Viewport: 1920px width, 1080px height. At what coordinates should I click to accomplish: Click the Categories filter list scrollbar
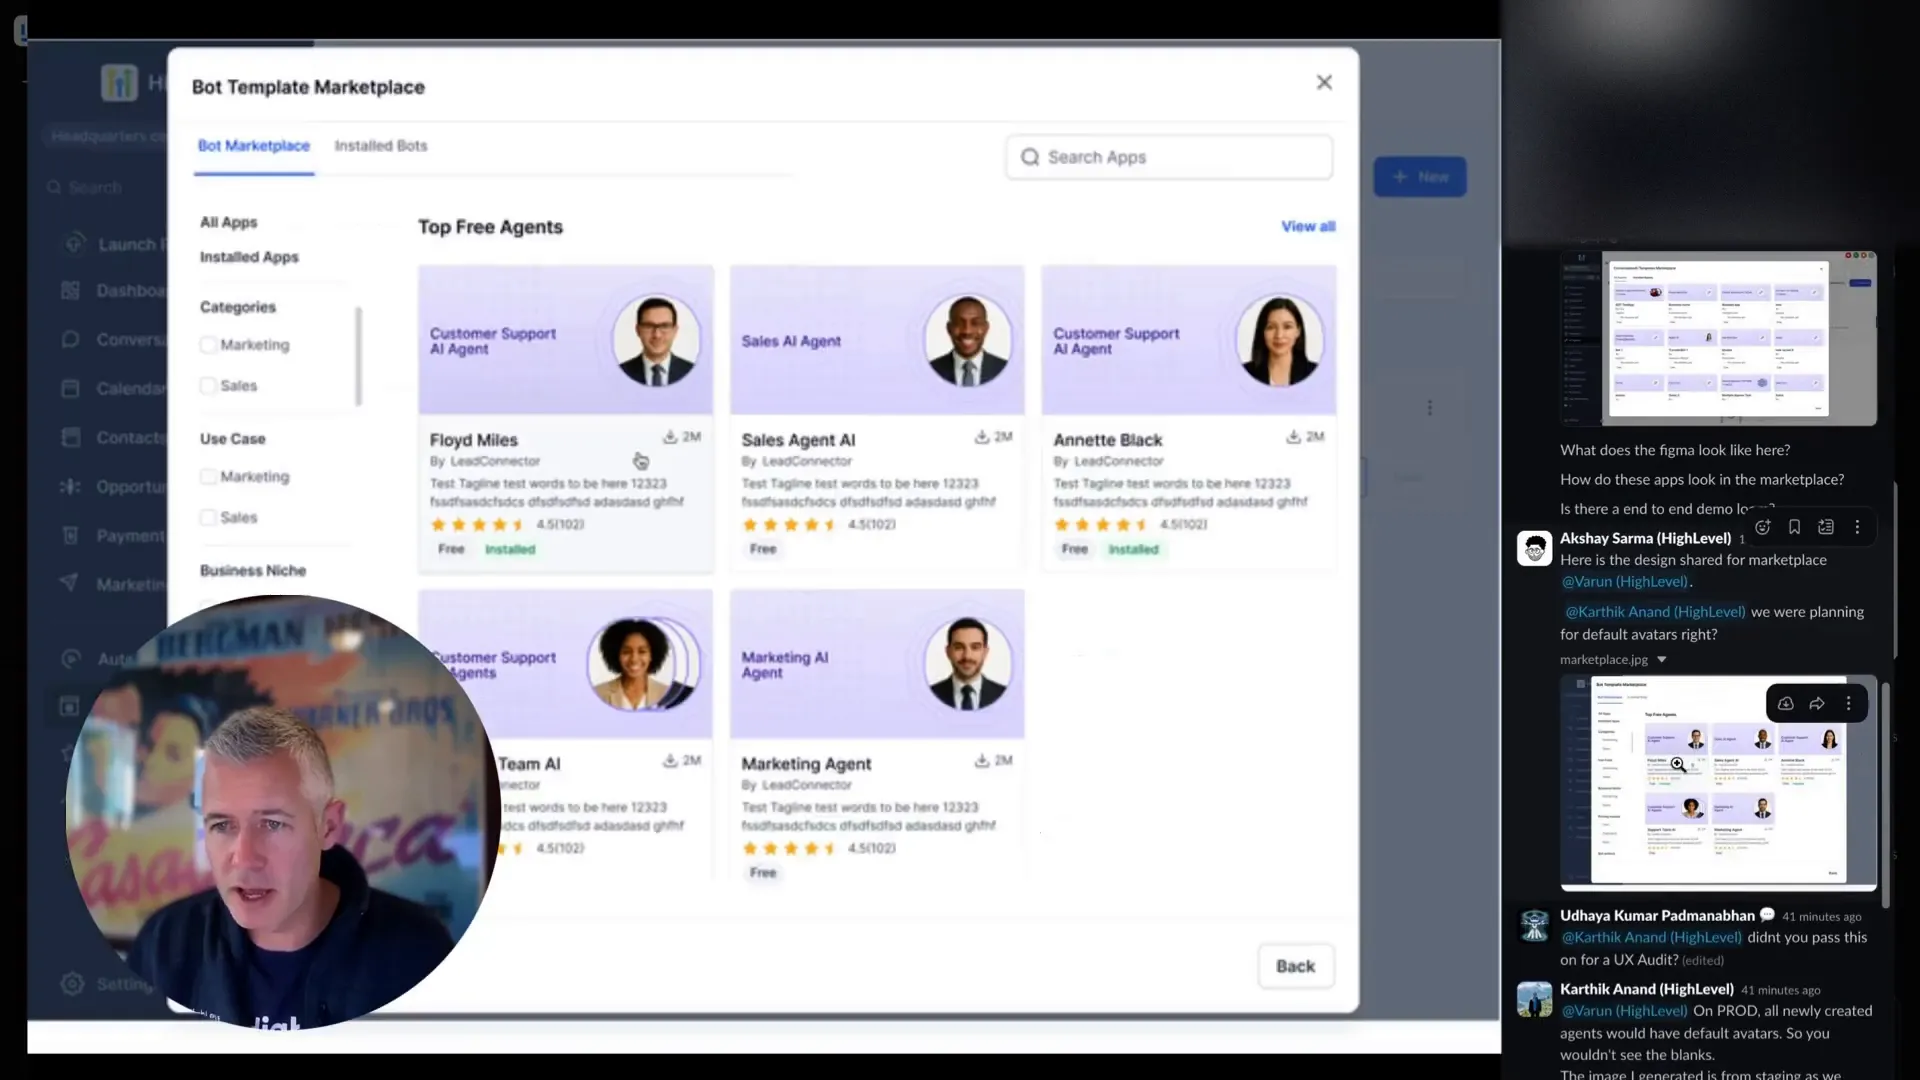358,356
